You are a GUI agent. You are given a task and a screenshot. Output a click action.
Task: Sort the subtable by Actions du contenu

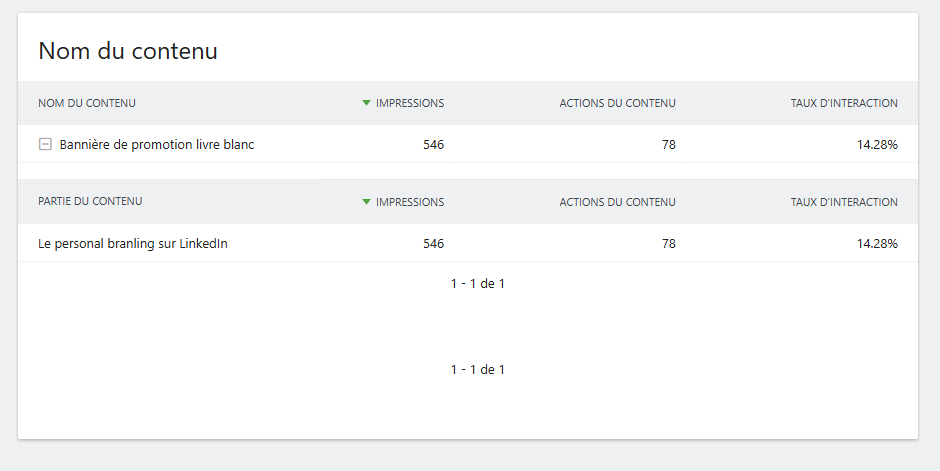coord(617,202)
